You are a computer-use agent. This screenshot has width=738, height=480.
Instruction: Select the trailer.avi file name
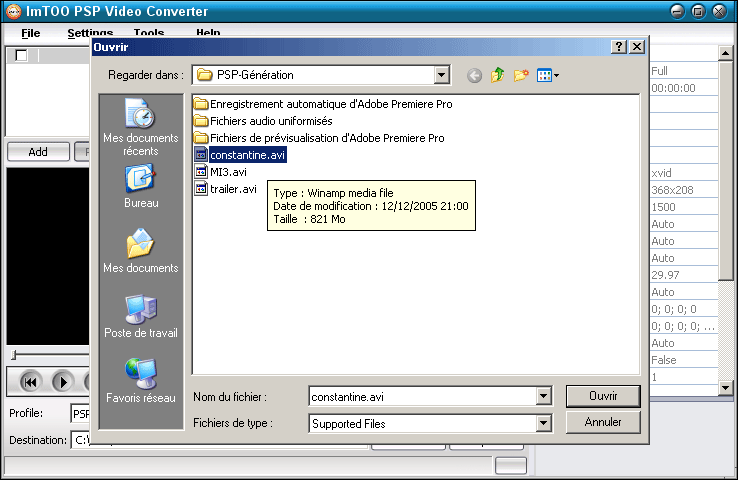(233, 189)
